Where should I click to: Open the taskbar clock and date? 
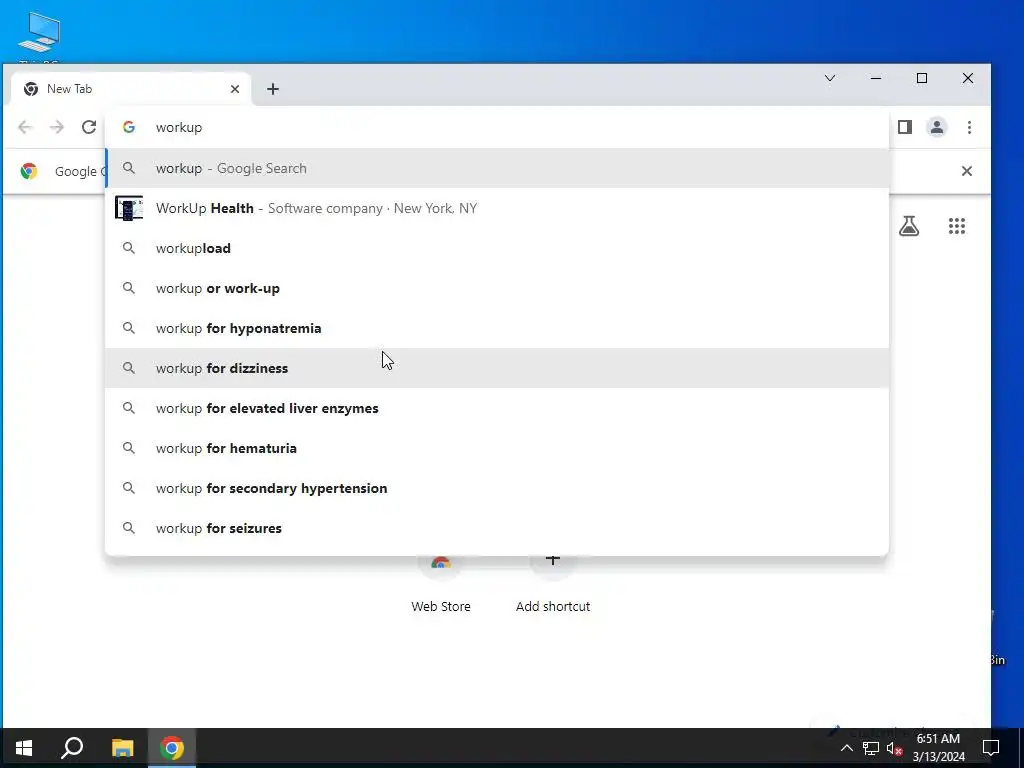coord(938,748)
